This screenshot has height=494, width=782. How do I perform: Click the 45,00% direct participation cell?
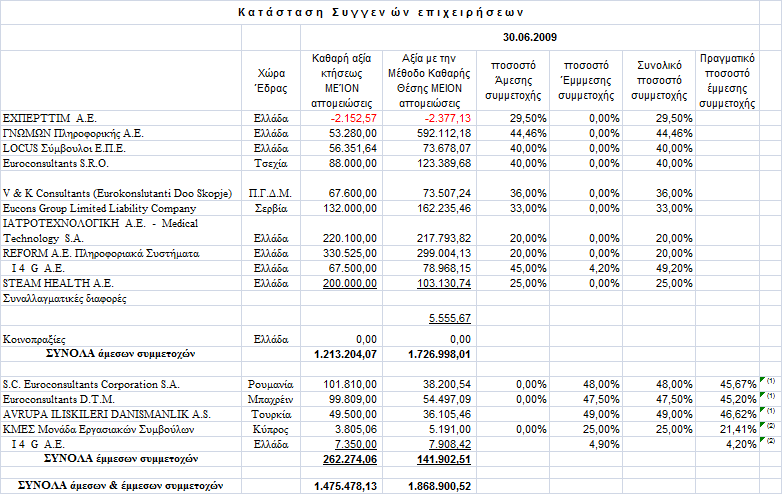pyautogui.click(x=528, y=268)
